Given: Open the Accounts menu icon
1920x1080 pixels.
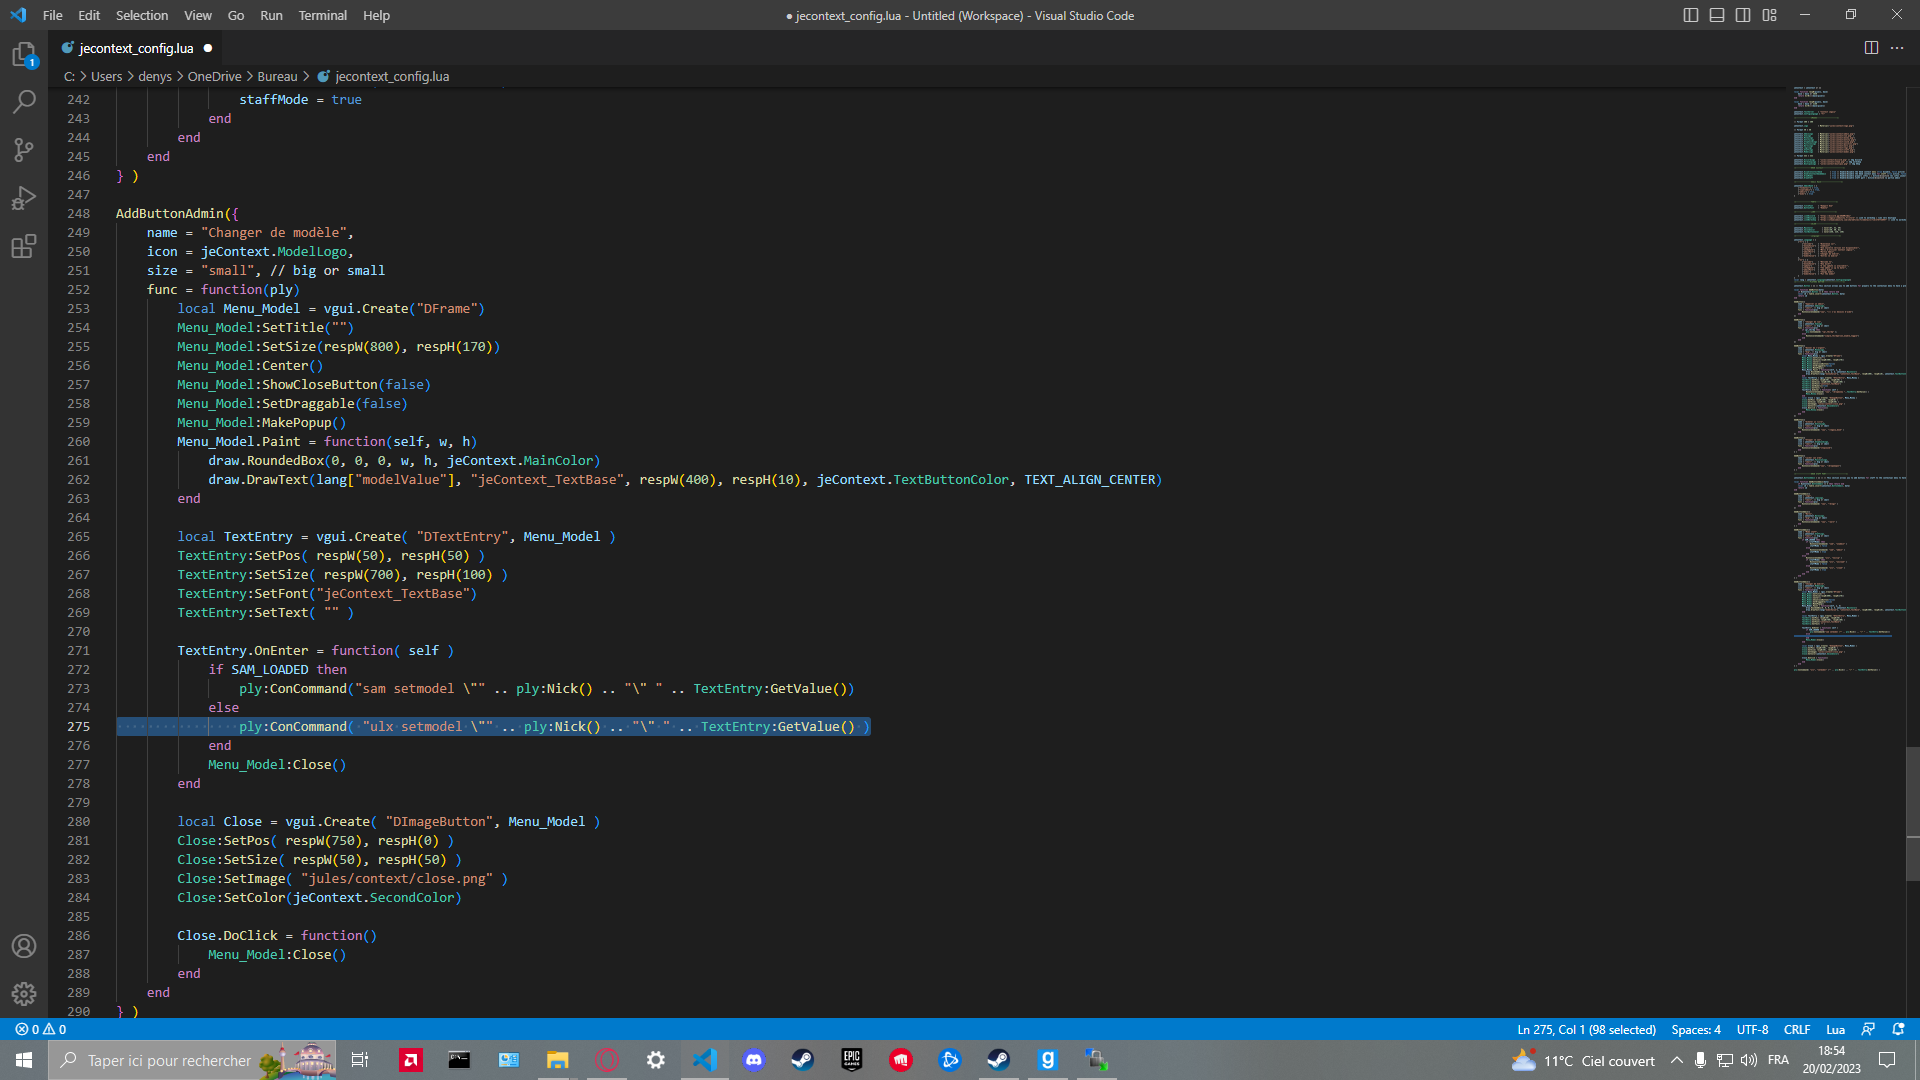Looking at the screenshot, I should [x=24, y=946].
